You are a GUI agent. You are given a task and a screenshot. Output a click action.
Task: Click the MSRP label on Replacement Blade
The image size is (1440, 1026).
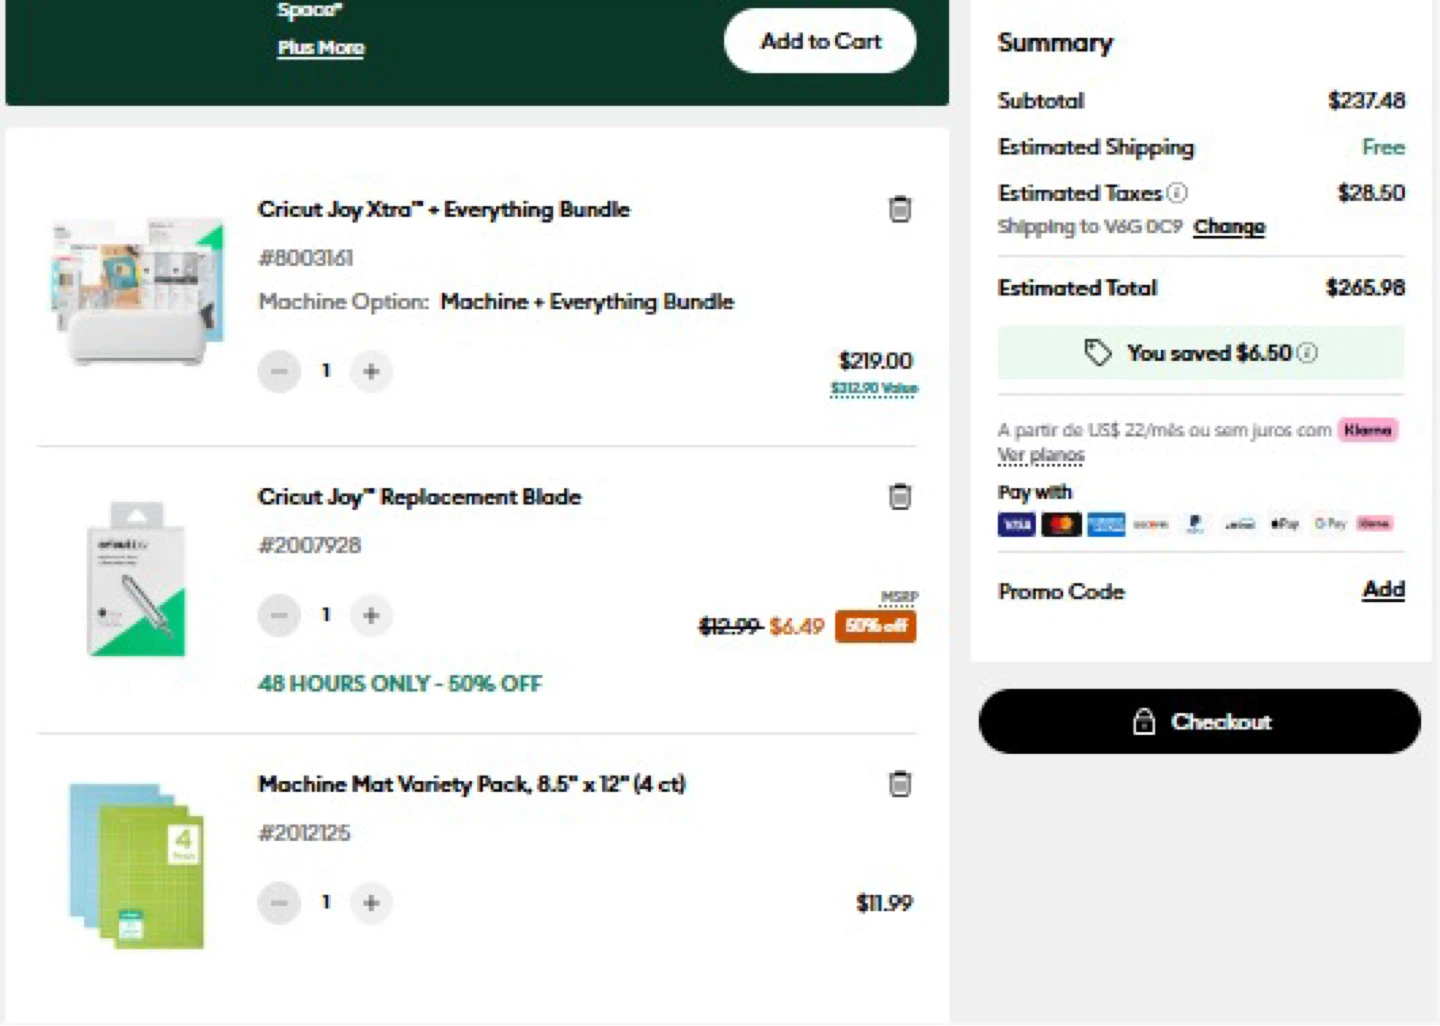point(899,597)
